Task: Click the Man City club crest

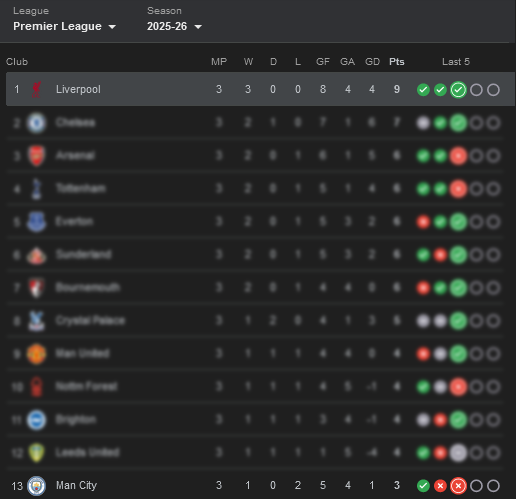Action: pyautogui.click(x=36, y=486)
